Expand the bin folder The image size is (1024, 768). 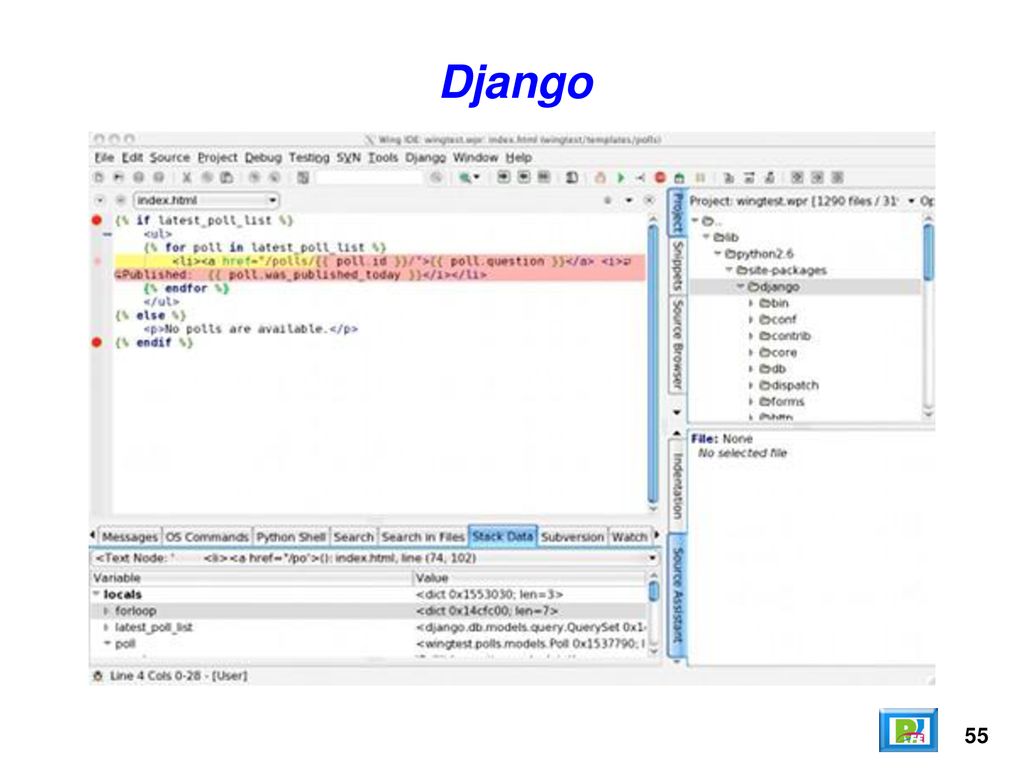pyautogui.click(x=751, y=303)
